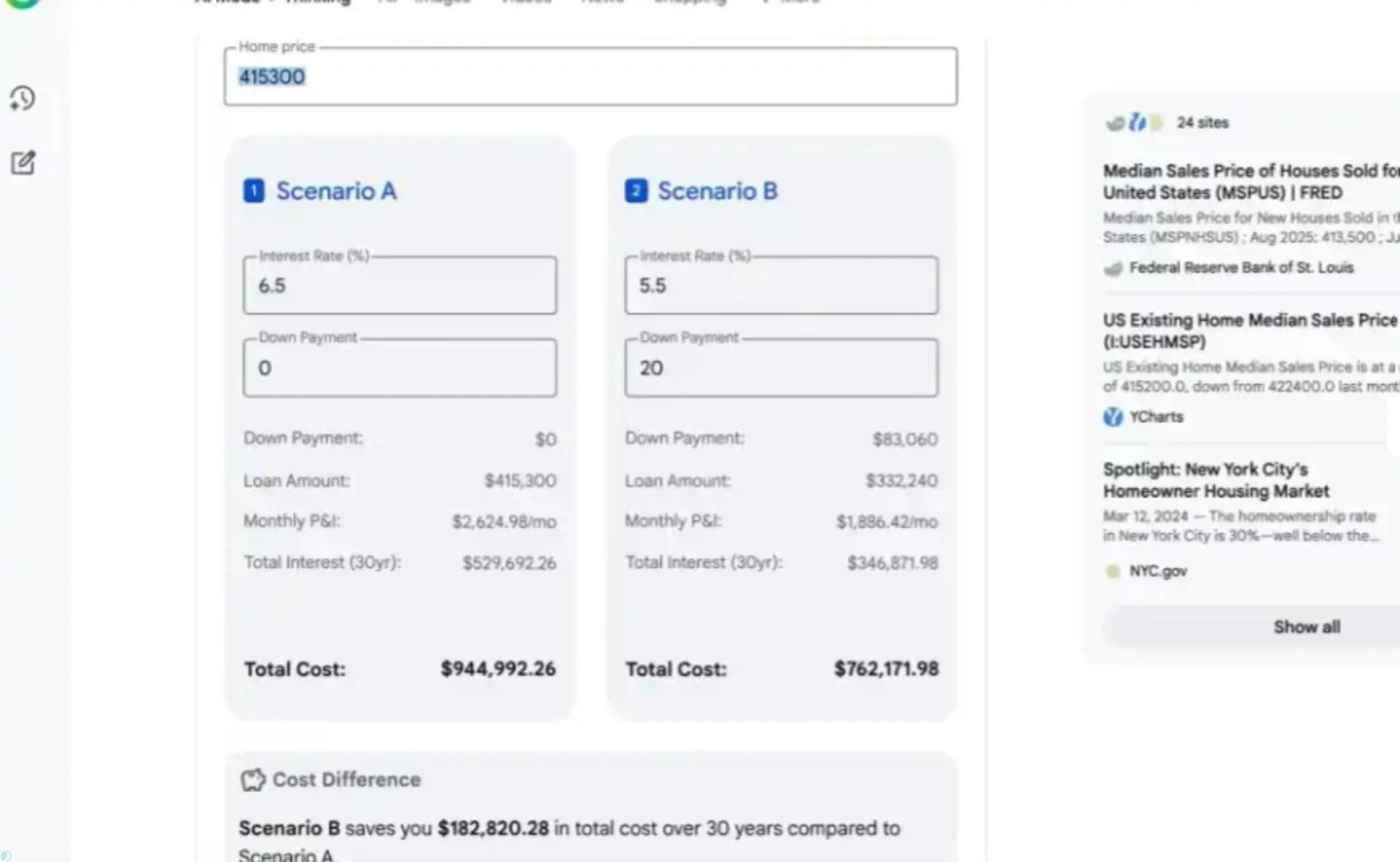This screenshot has height=862, width=1400.
Task: Click the Federal Reserve Bank favicon
Action: (1113, 268)
